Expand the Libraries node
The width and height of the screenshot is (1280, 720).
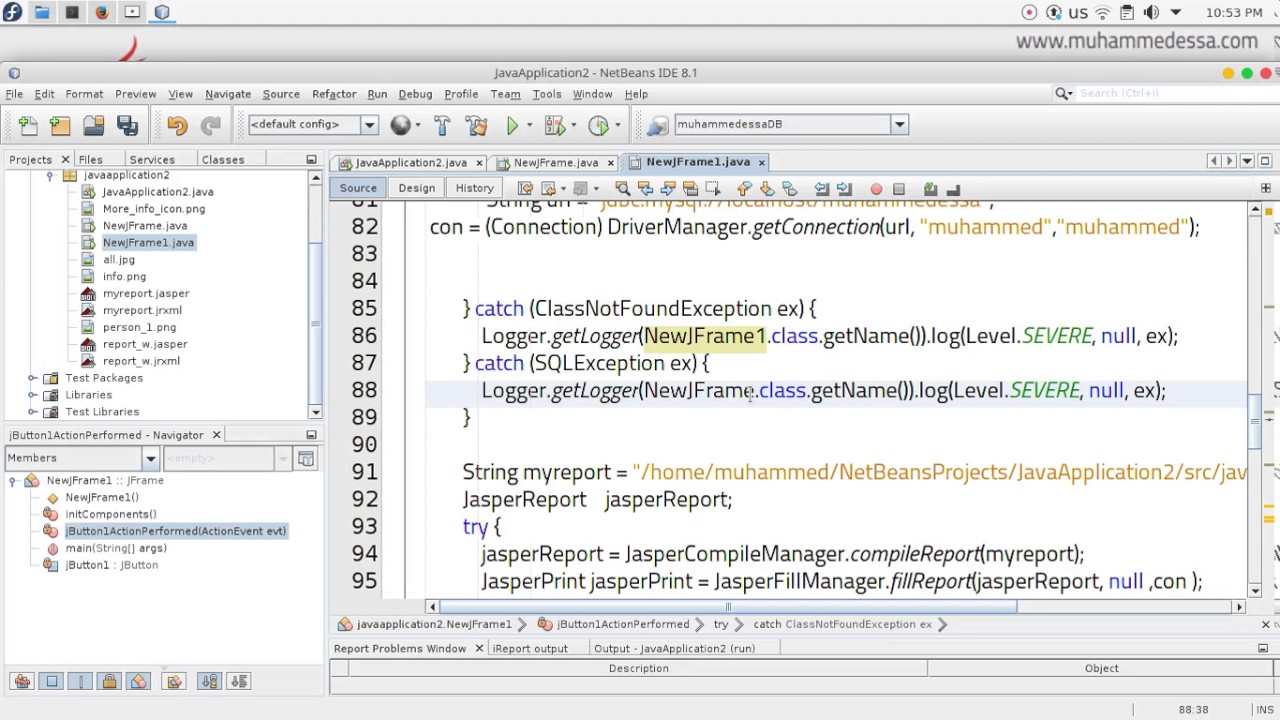point(33,395)
